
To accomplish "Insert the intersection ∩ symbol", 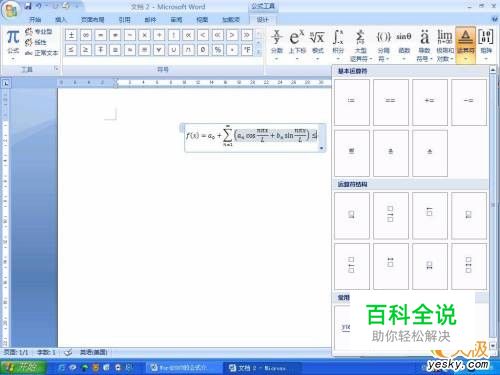I will click(188, 50).
